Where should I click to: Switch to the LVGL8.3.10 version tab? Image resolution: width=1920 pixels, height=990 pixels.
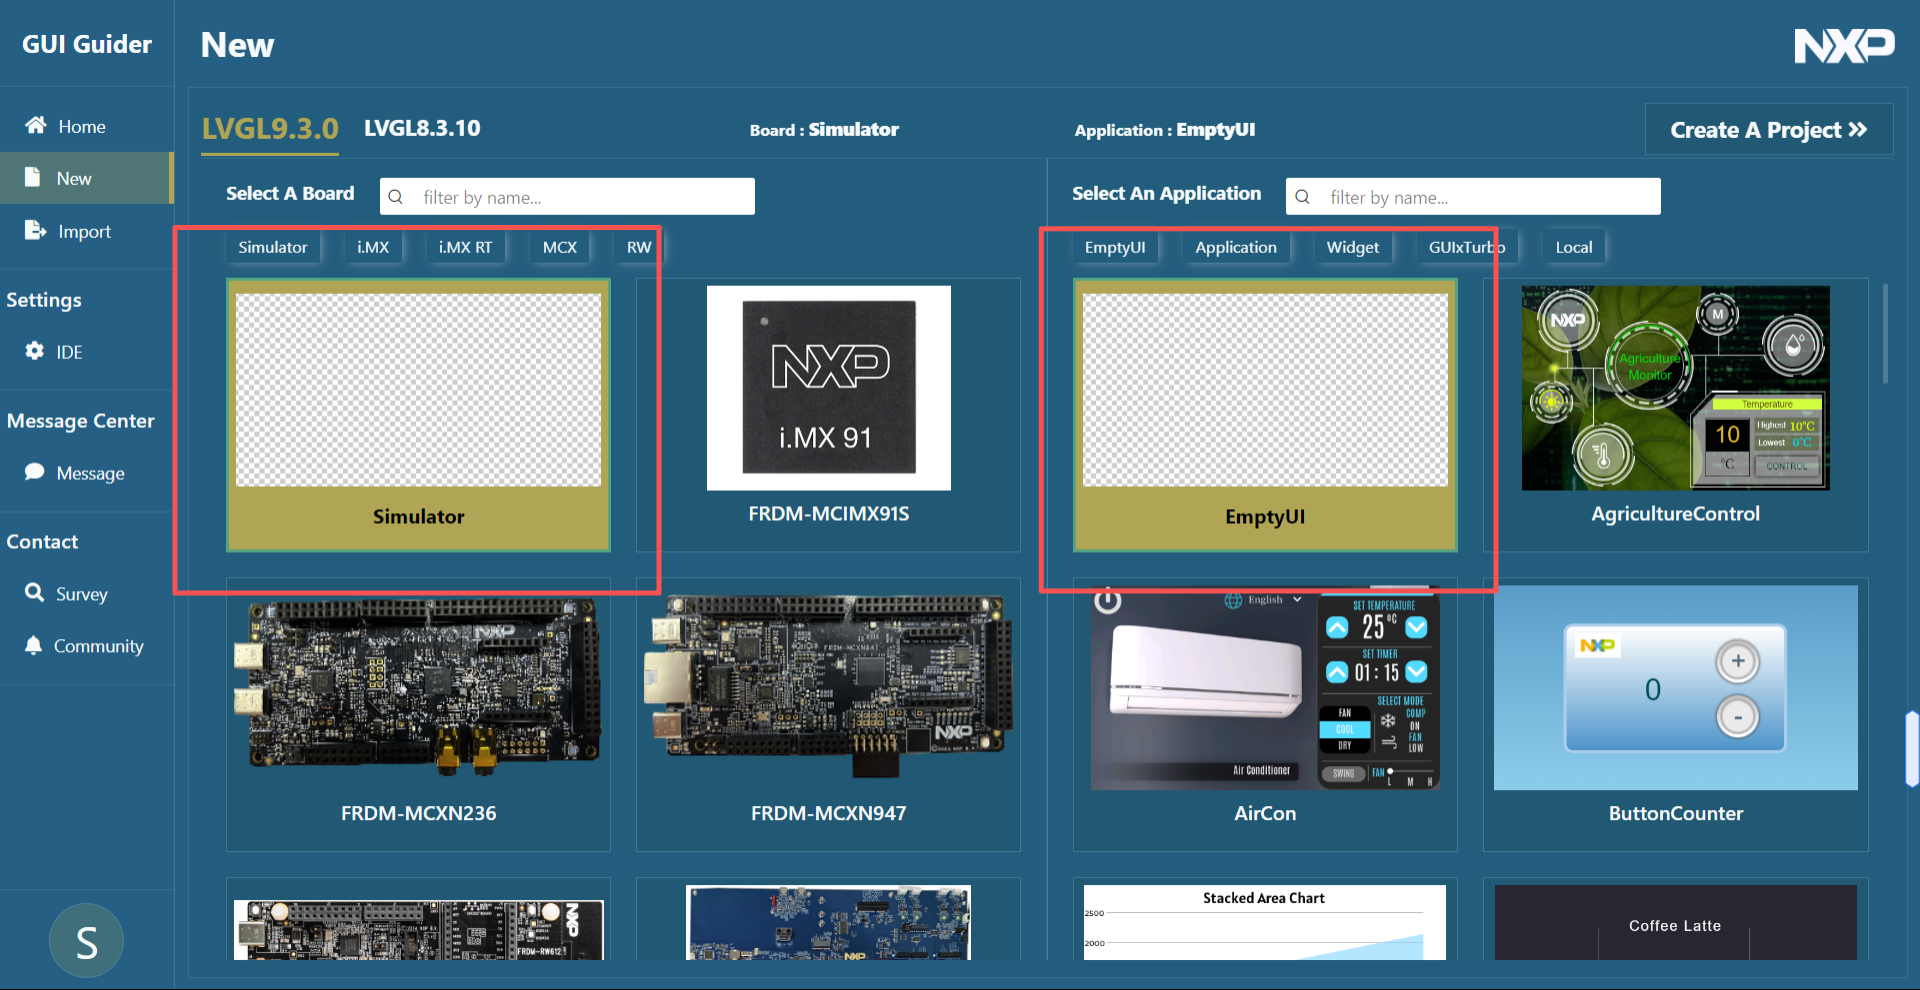coord(422,128)
